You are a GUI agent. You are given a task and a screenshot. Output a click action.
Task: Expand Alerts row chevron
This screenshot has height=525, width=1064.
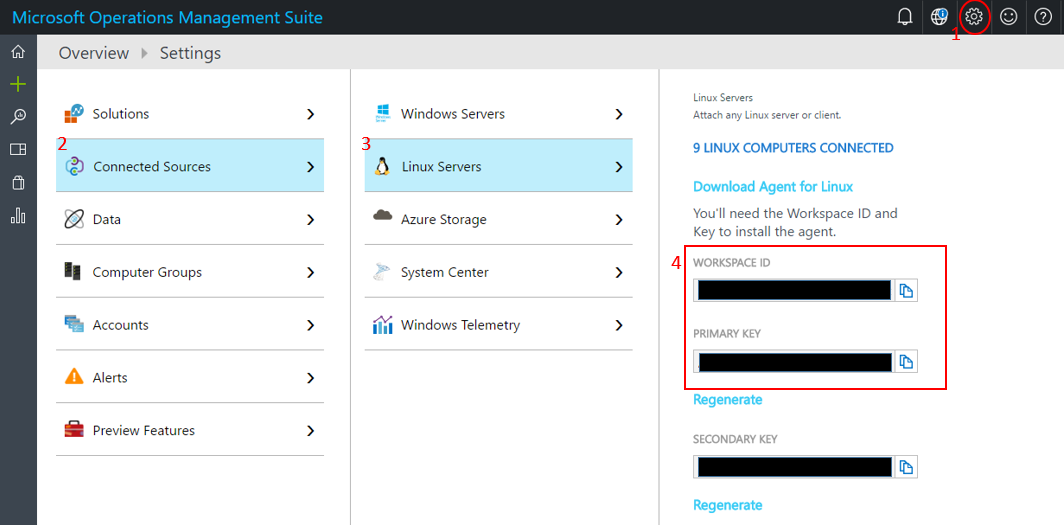point(311,378)
